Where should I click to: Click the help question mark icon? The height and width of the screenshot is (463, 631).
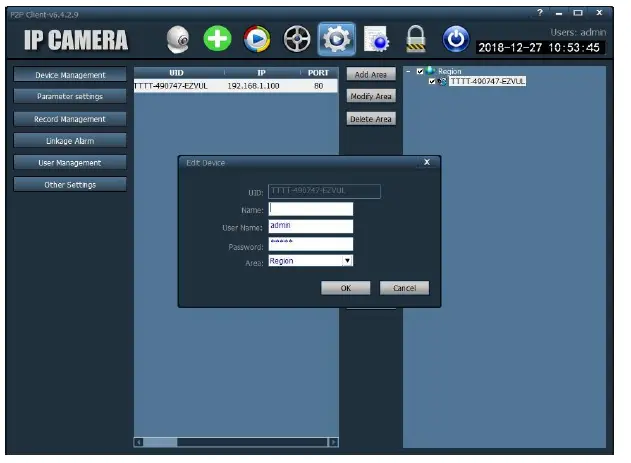pyautogui.click(x=540, y=12)
